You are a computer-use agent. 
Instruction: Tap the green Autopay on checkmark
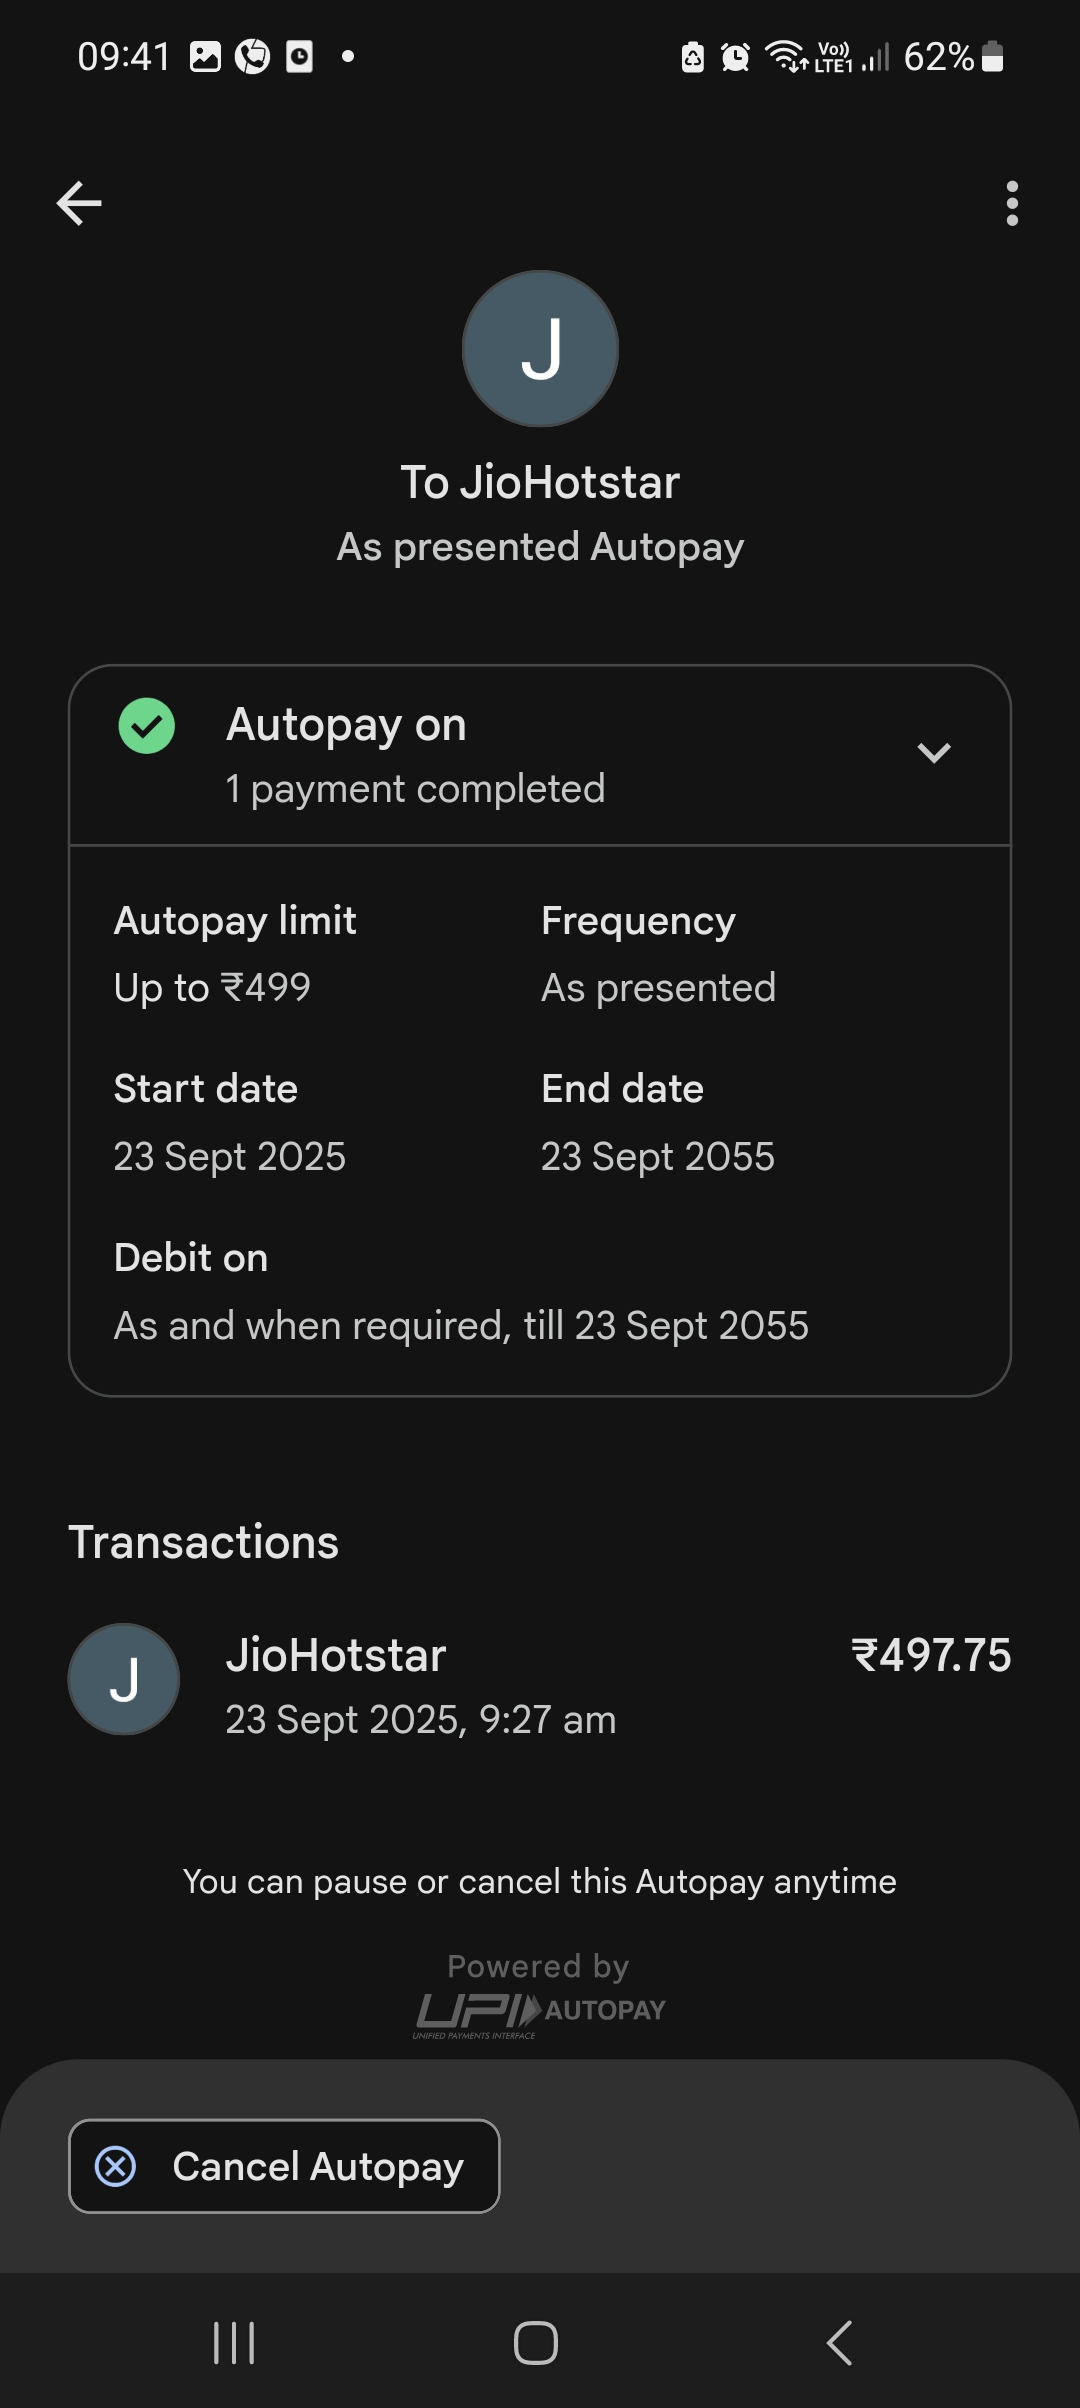pos(147,726)
